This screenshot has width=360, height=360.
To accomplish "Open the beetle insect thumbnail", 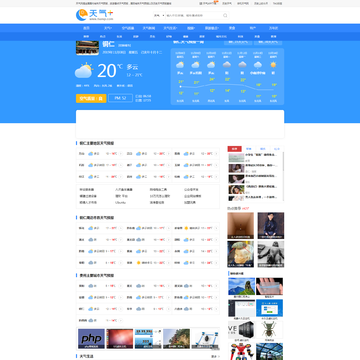I will (x=269, y=330).
